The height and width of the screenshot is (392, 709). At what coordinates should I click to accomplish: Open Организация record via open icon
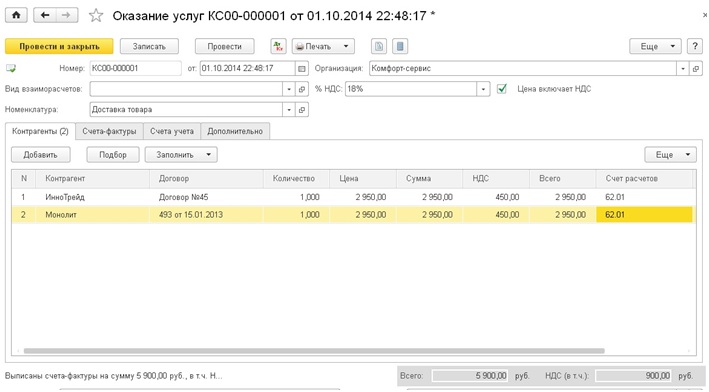pos(695,69)
